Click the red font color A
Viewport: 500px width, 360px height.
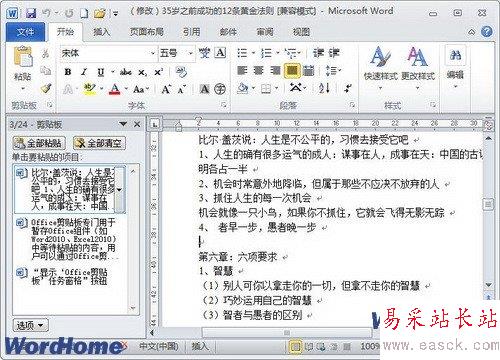(x=115, y=89)
